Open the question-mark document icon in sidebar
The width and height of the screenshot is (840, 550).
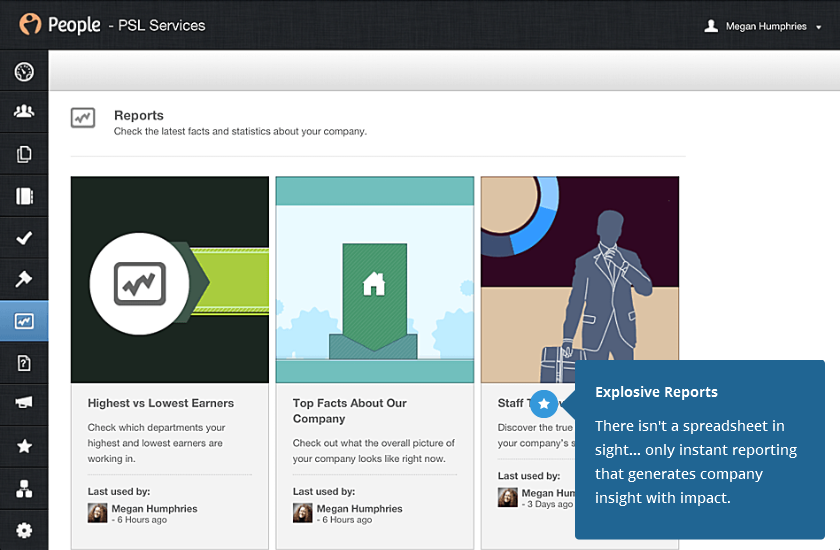pyautogui.click(x=24, y=363)
